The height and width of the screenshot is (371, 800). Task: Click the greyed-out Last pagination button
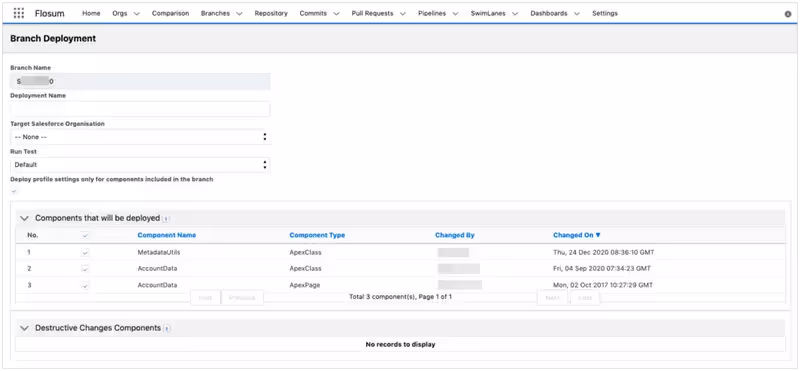click(x=585, y=298)
